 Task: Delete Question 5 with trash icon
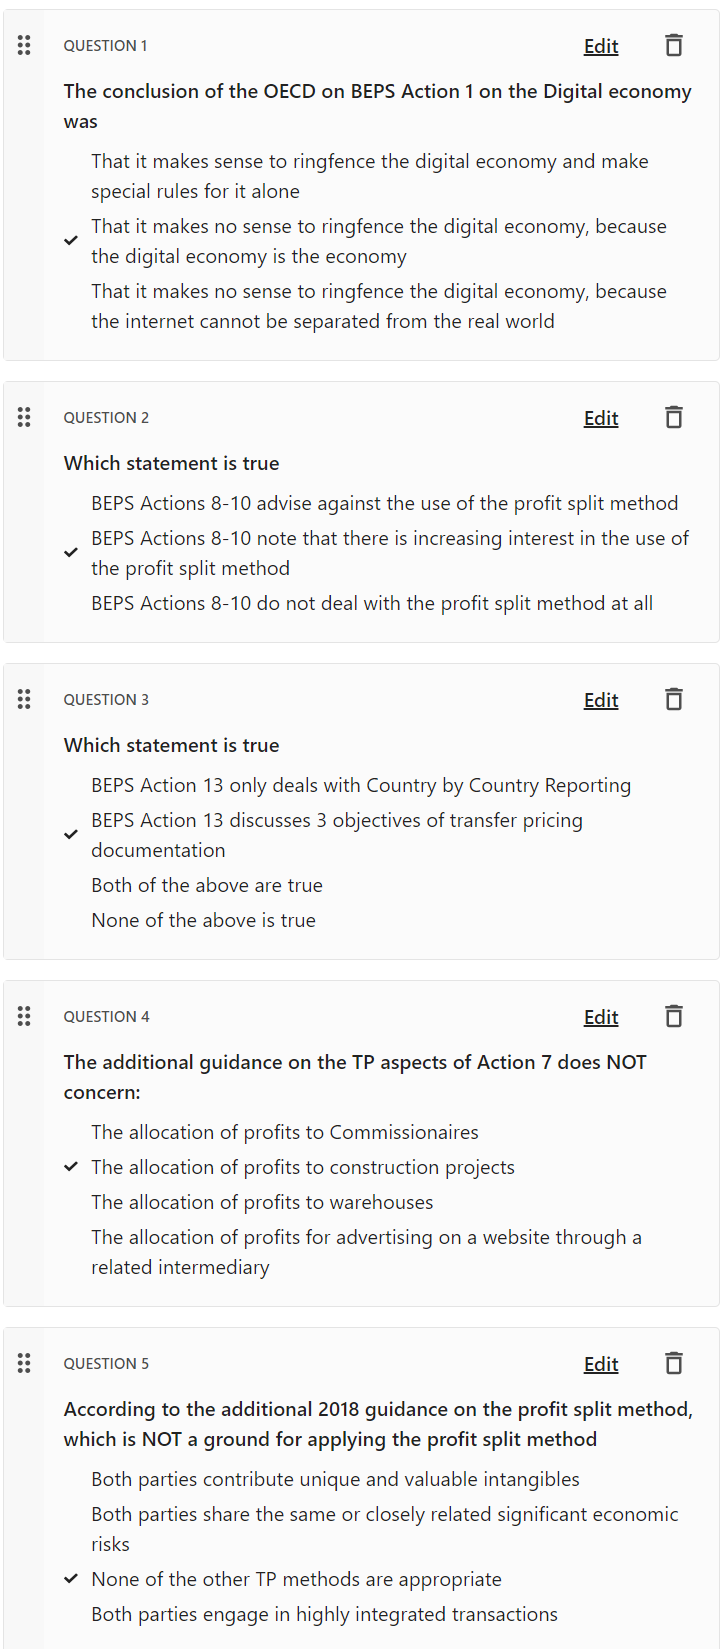[x=674, y=1363]
